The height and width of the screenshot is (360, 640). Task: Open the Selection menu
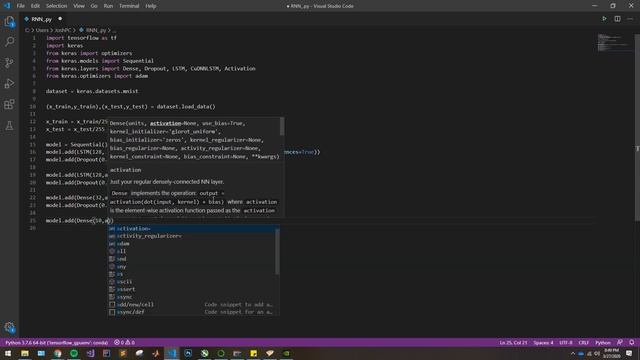click(x=56, y=6)
